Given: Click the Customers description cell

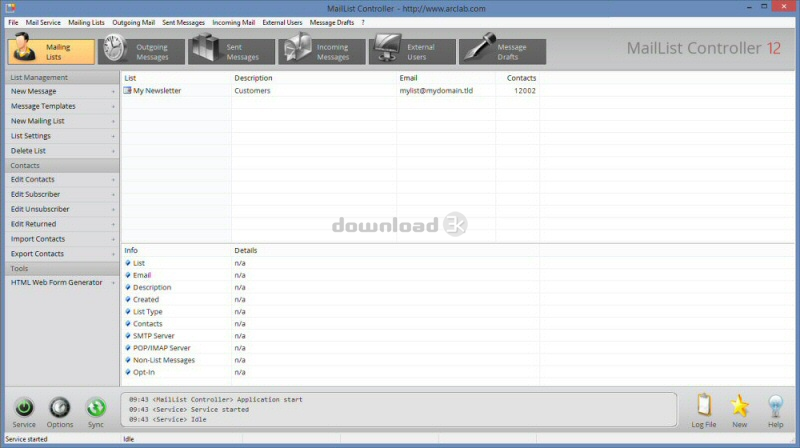Looking at the screenshot, I should [253, 91].
